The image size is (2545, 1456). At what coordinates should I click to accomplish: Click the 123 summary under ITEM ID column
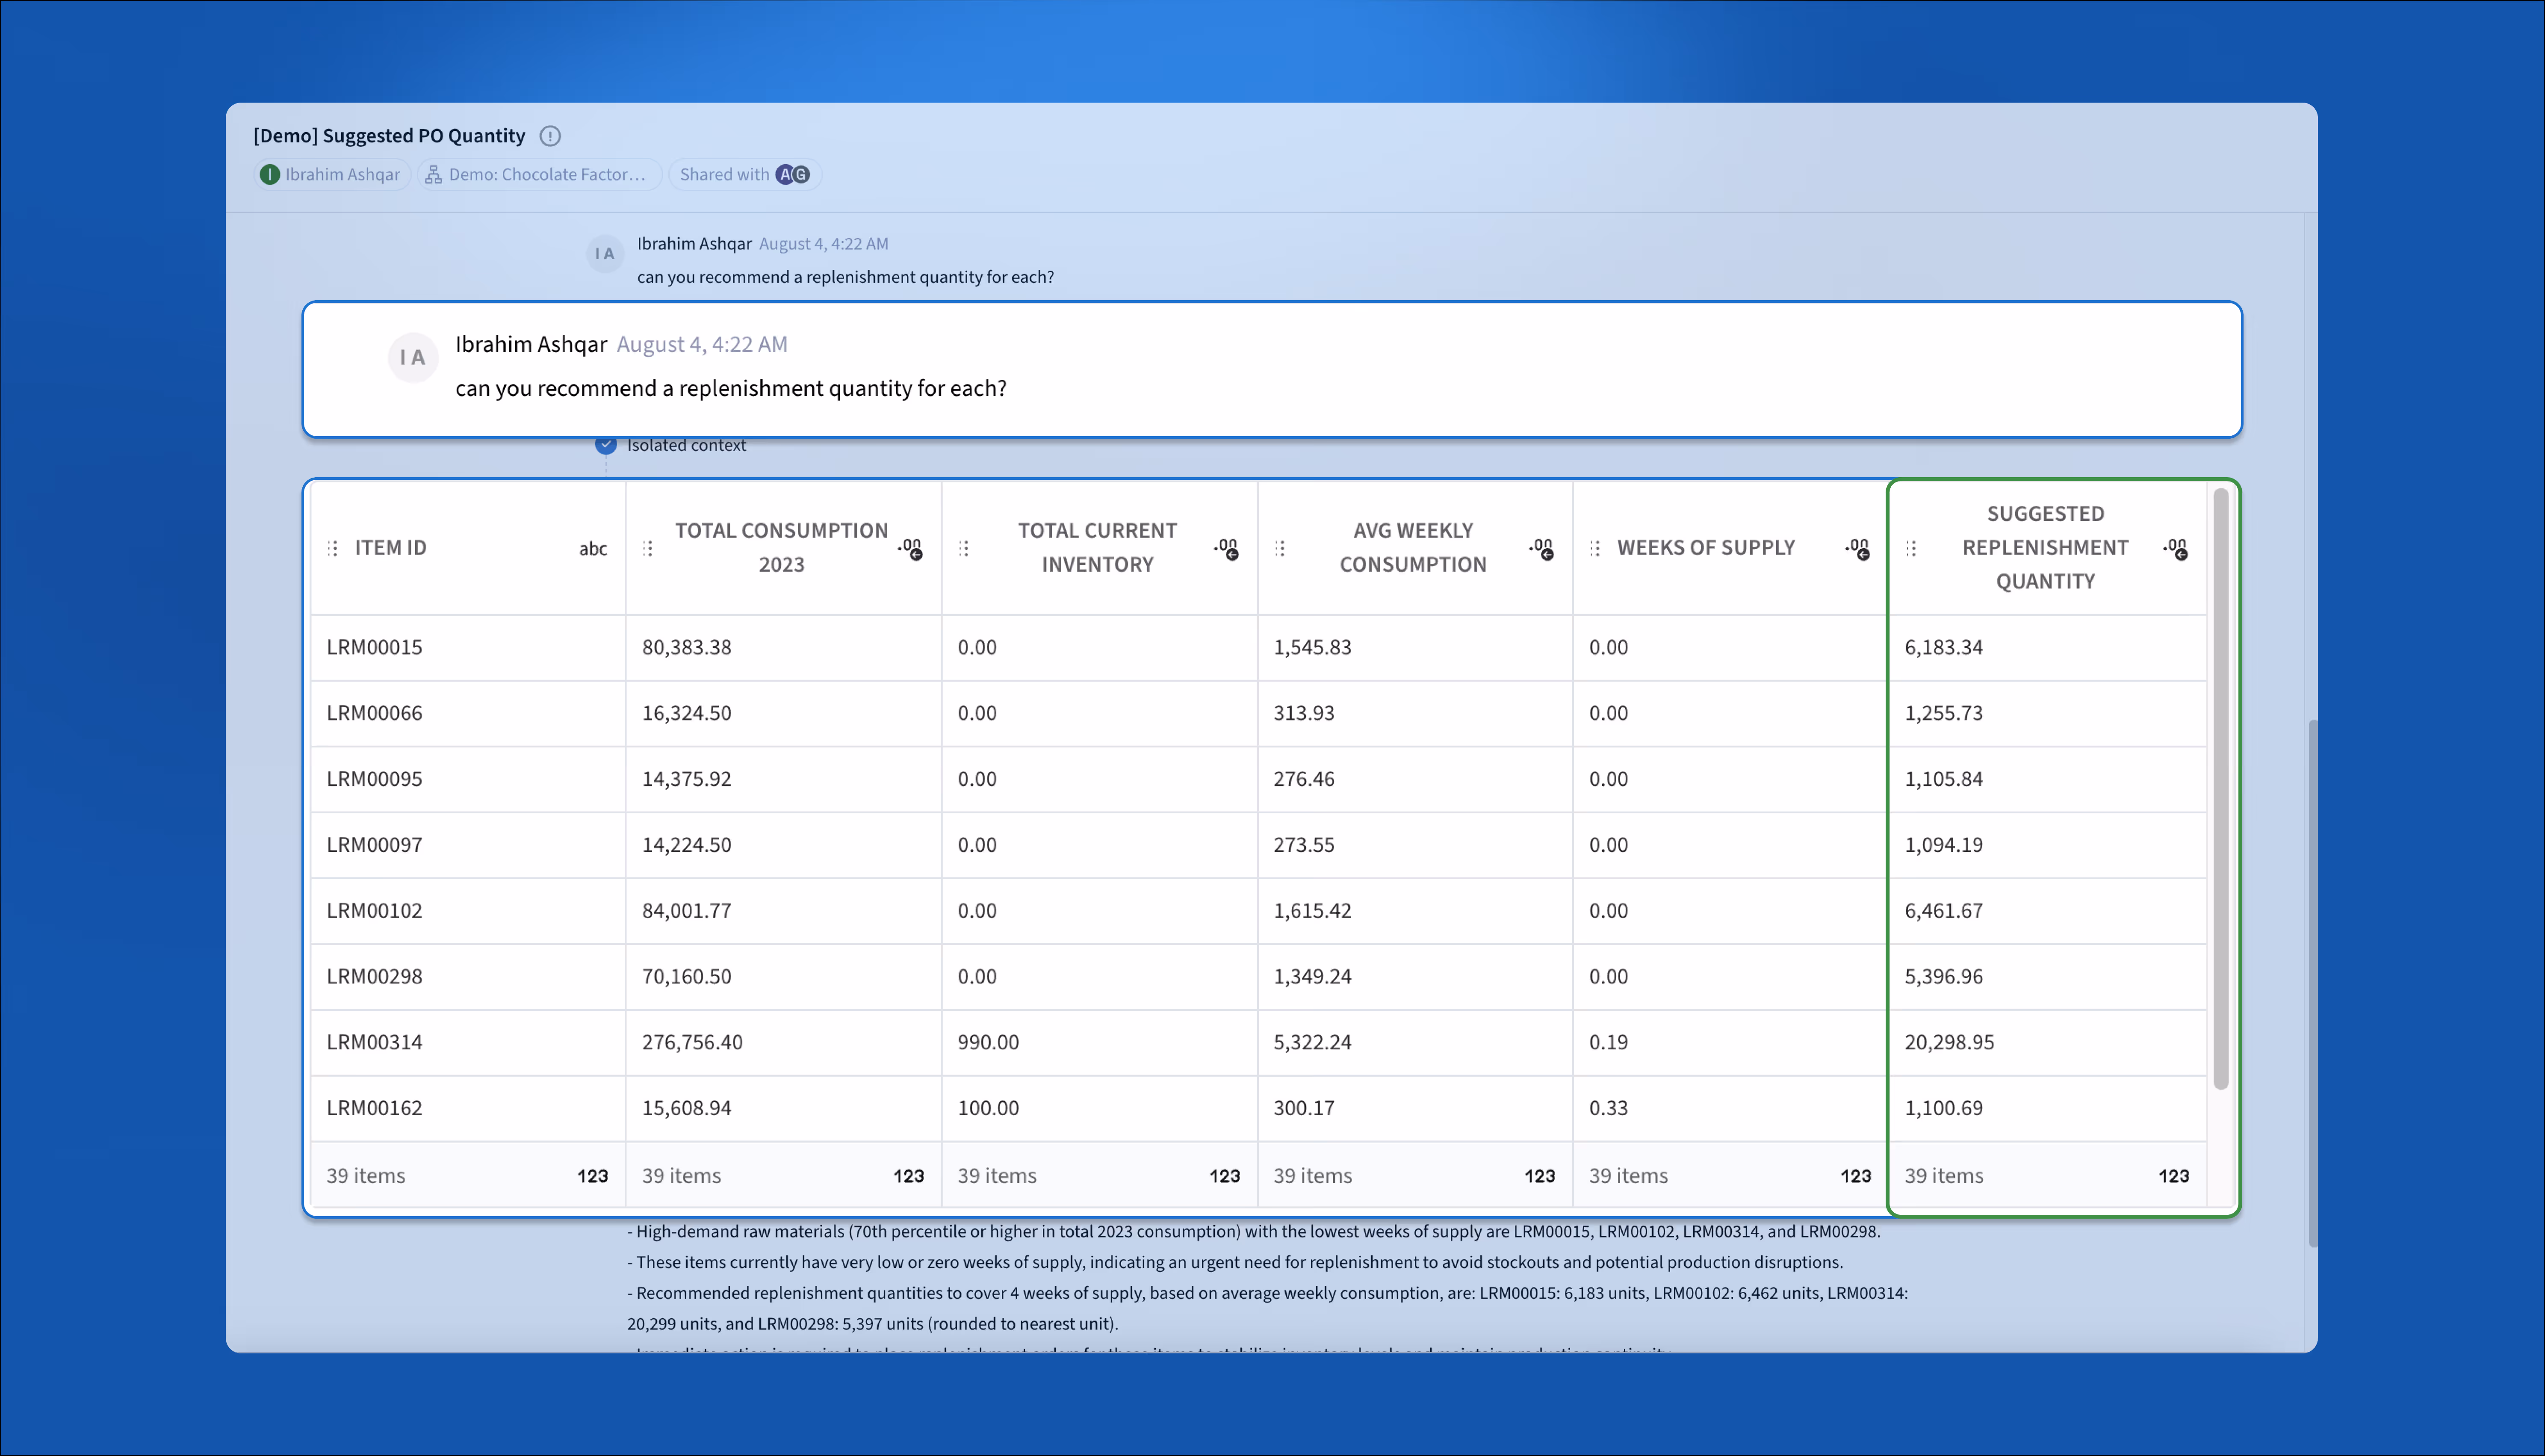592,1176
